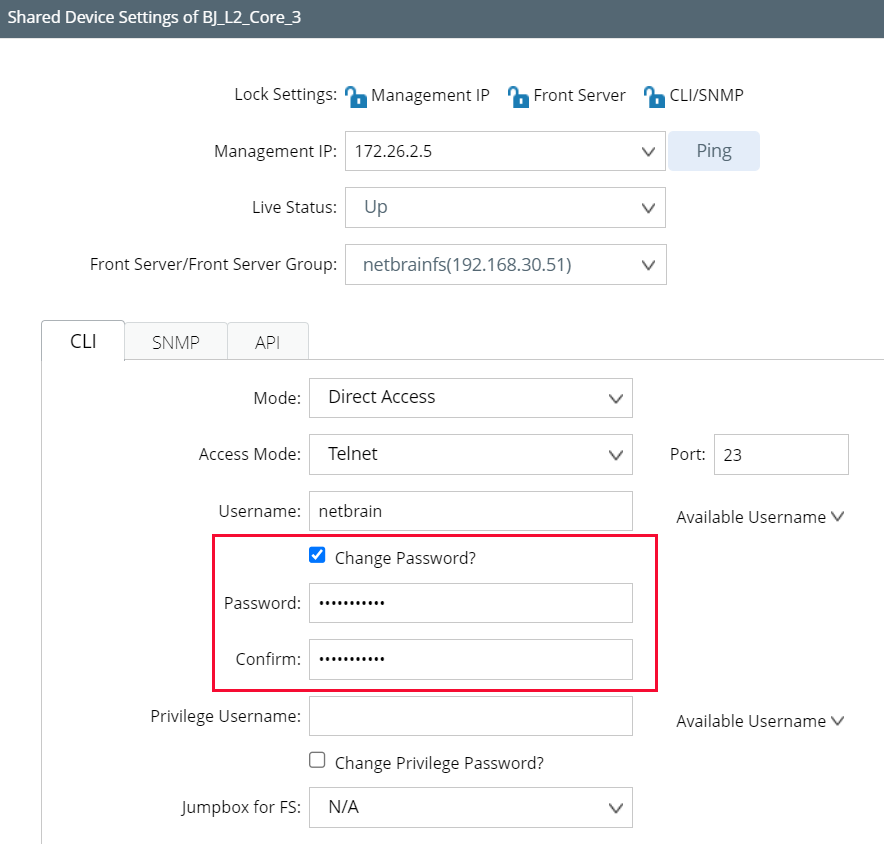This screenshot has width=884, height=844.
Task: Open the Mode dropdown showing Direct Access
Action: pos(615,398)
